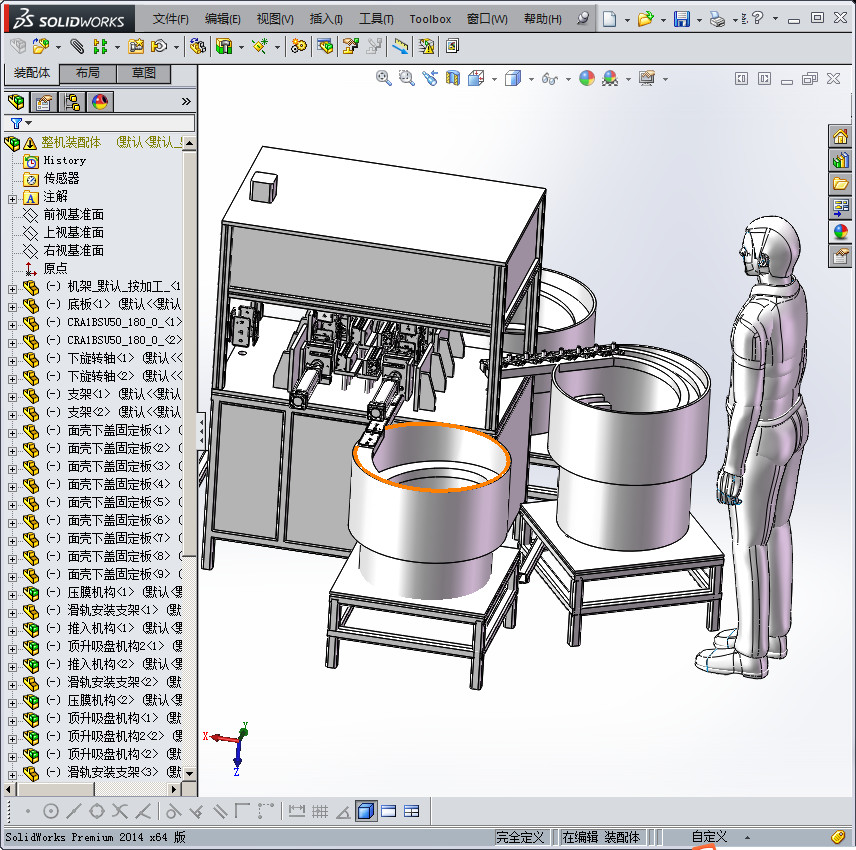Screen dimensions: 856x850
Task: Click the Section View icon
Action: [x=454, y=78]
